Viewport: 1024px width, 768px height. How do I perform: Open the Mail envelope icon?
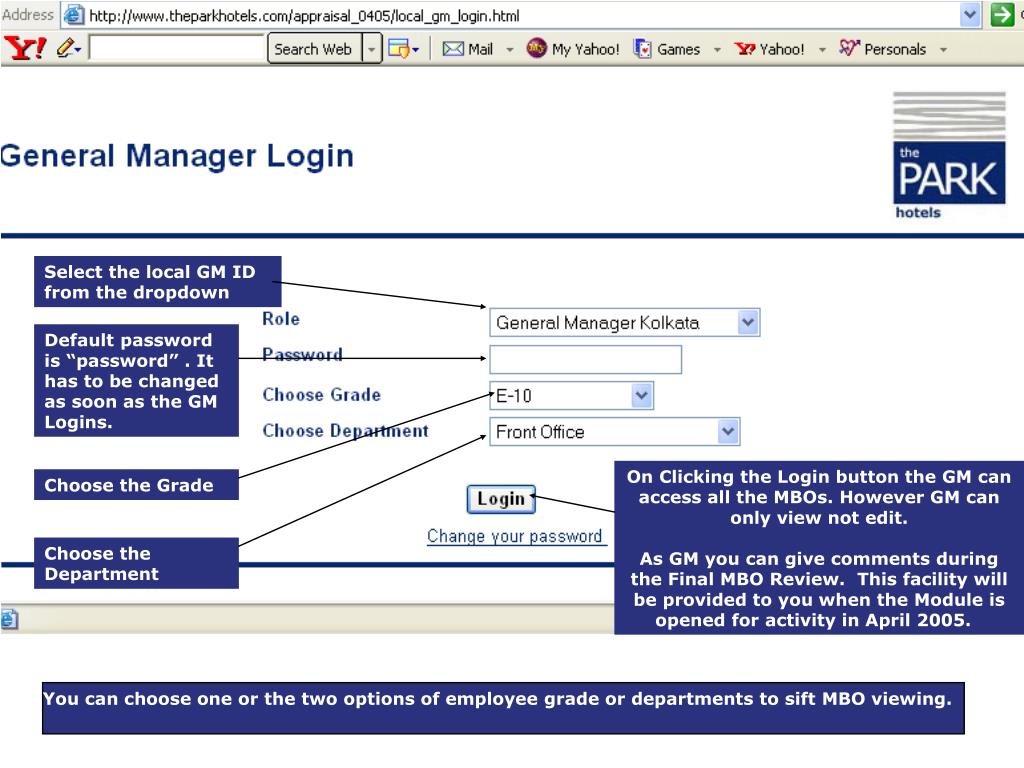click(x=453, y=49)
